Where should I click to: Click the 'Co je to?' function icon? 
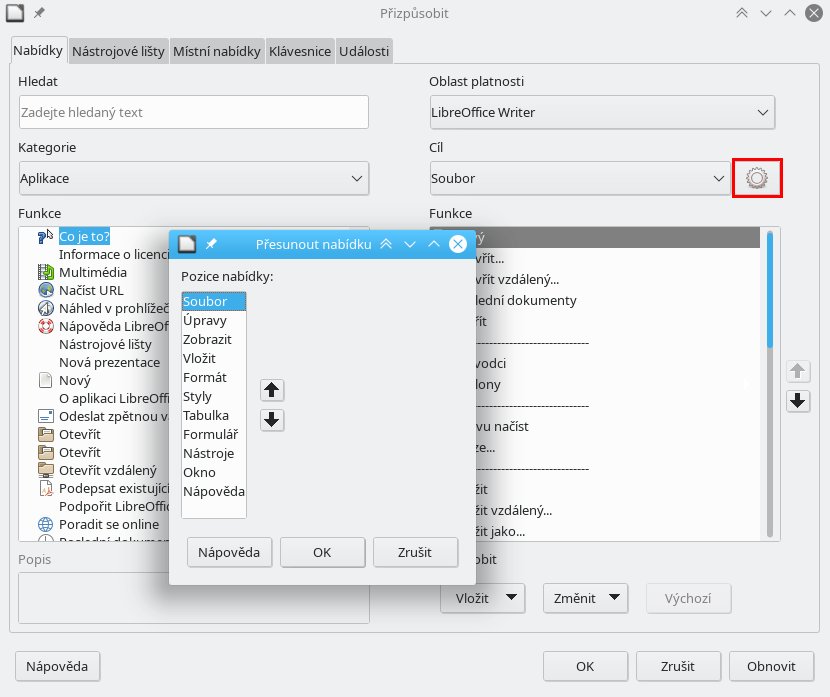[46, 236]
